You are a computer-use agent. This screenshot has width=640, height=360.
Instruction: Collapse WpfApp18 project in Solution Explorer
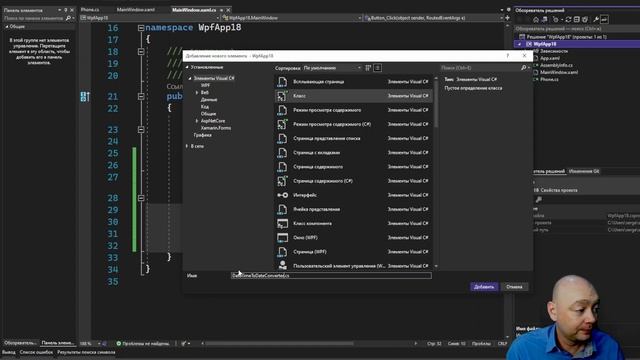pyautogui.click(x=520, y=44)
